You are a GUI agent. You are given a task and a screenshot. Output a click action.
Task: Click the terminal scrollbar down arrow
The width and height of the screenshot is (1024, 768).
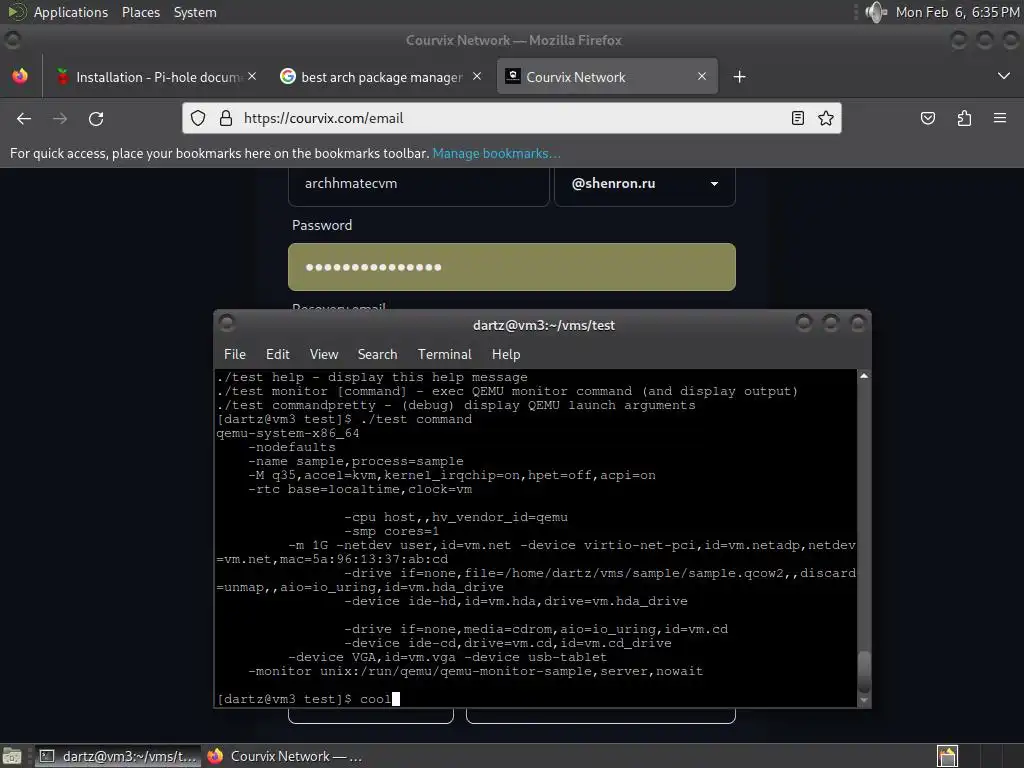pyautogui.click(x=864, y=700)
